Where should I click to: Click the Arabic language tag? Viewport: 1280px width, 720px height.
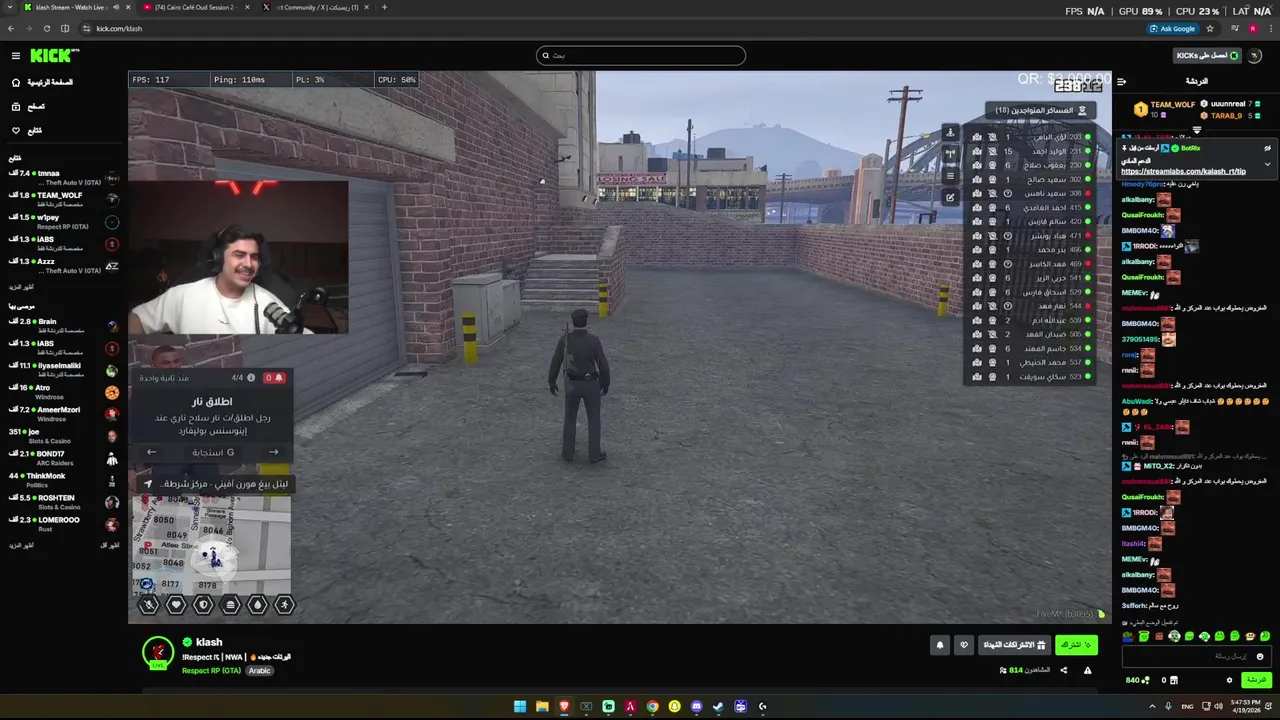pos(259,670)
